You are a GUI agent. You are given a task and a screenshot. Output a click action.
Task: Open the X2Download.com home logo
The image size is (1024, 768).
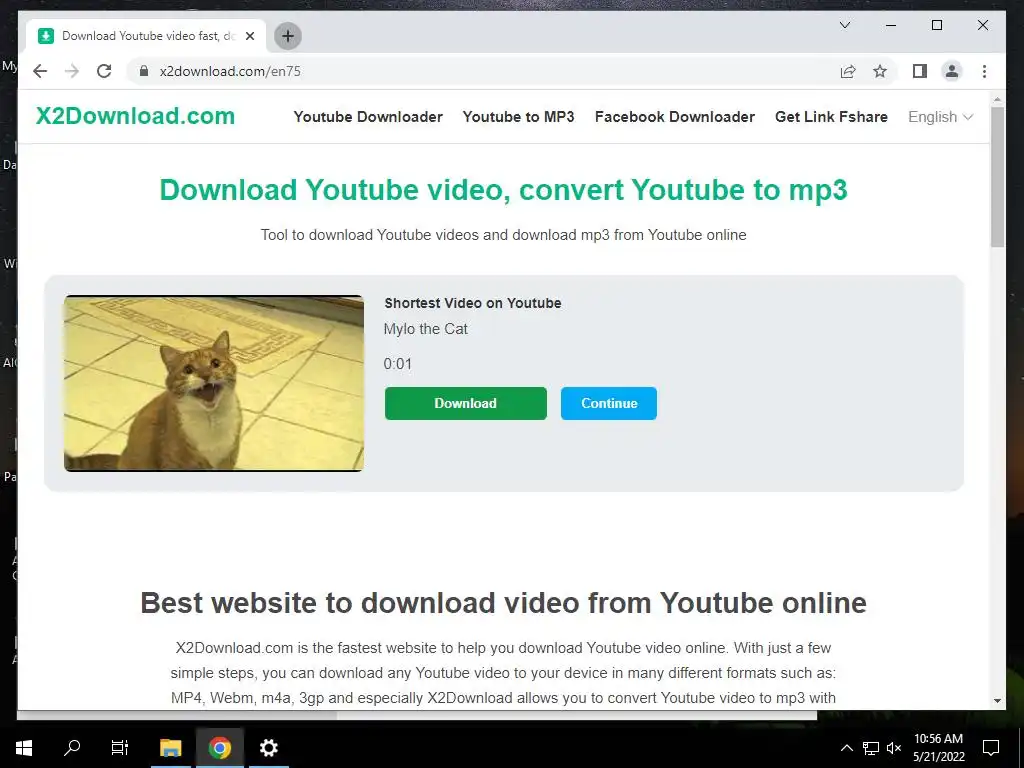click(135, 116)
